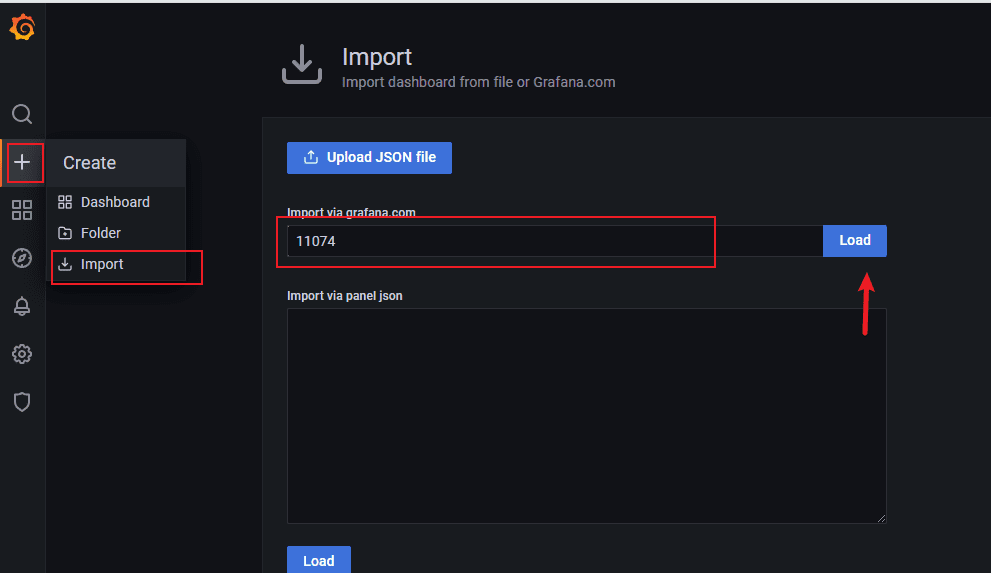Screen dimensions: 991x573
Task: Click the large Import download icon in header
Action: [301, 66]
